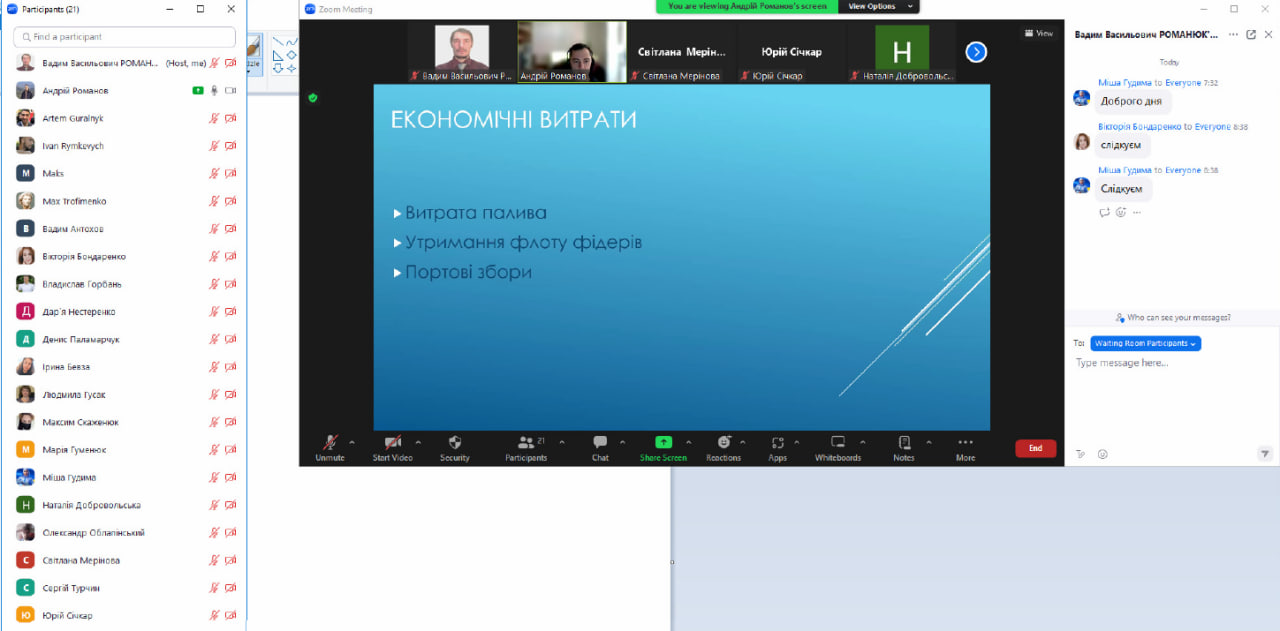Viewport: 1280px width, 631px height.
Task: Show next video thumbnails with blue arrow
Action: coord(976,52)
